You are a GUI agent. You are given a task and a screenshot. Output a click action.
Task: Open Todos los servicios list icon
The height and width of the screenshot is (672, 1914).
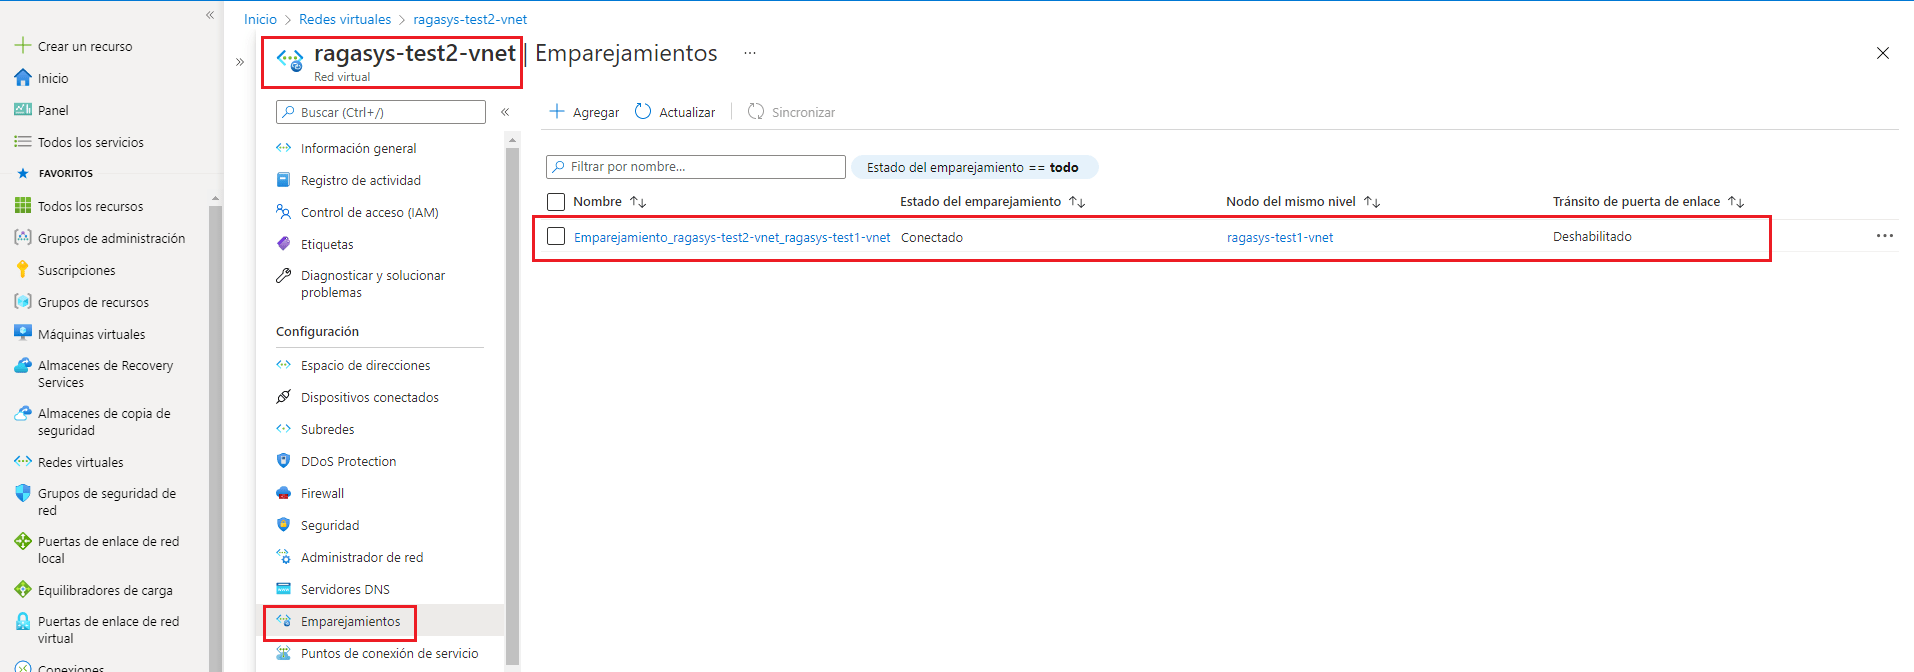22,142
